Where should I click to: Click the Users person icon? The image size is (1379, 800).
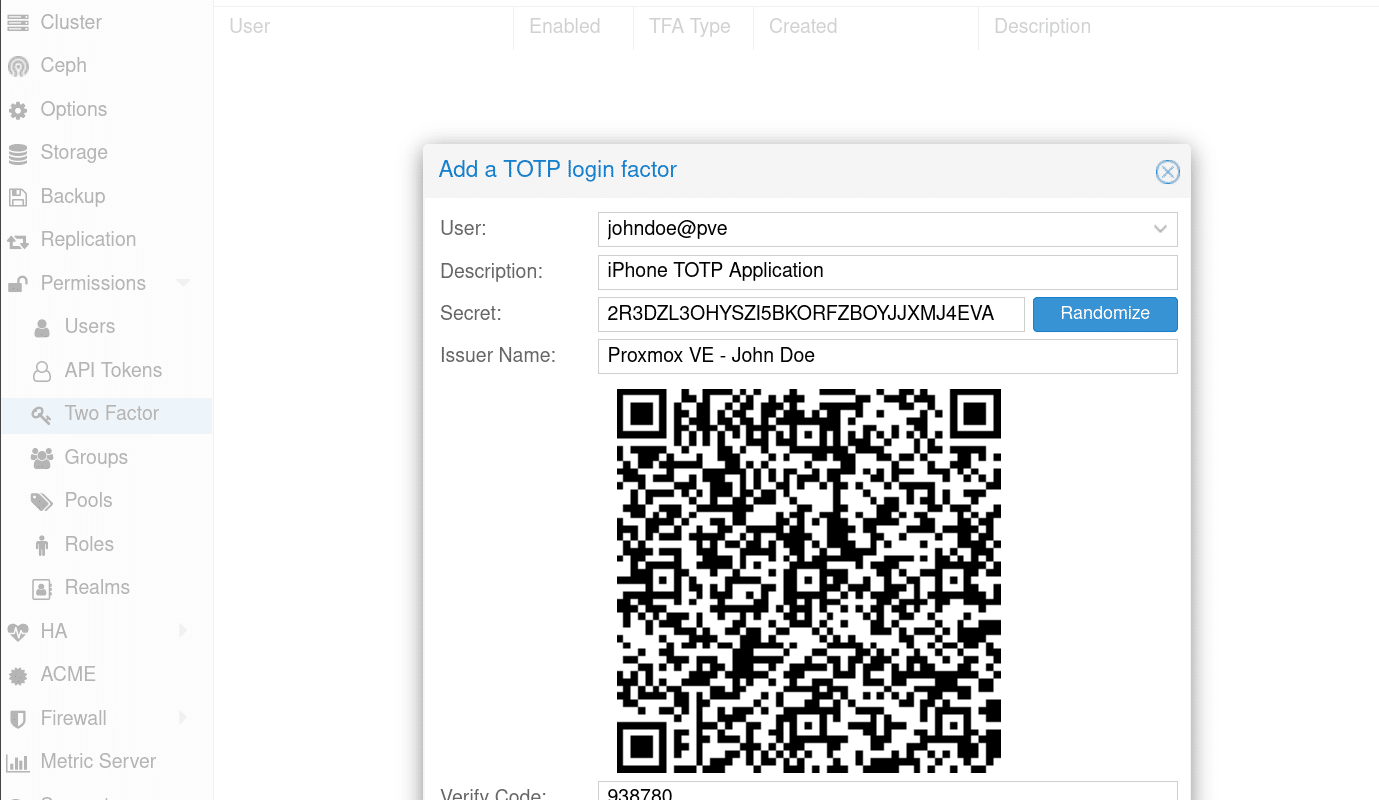pos(42,327)
